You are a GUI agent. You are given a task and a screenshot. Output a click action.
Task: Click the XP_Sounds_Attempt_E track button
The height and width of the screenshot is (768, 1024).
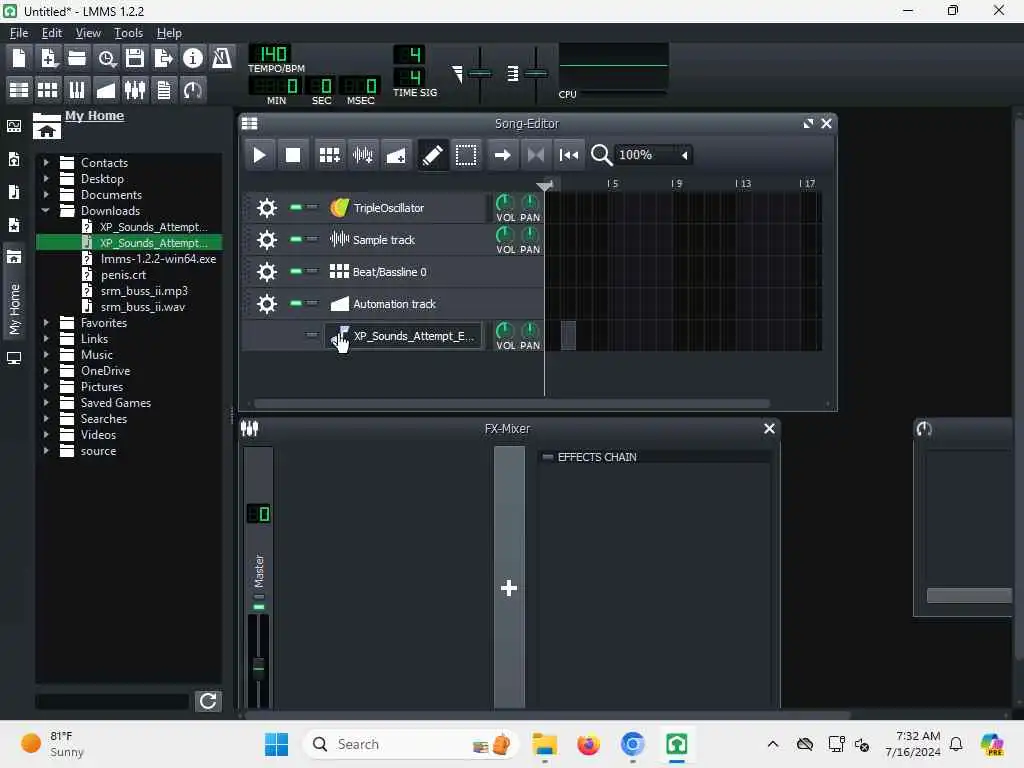(x=404, y=336)
